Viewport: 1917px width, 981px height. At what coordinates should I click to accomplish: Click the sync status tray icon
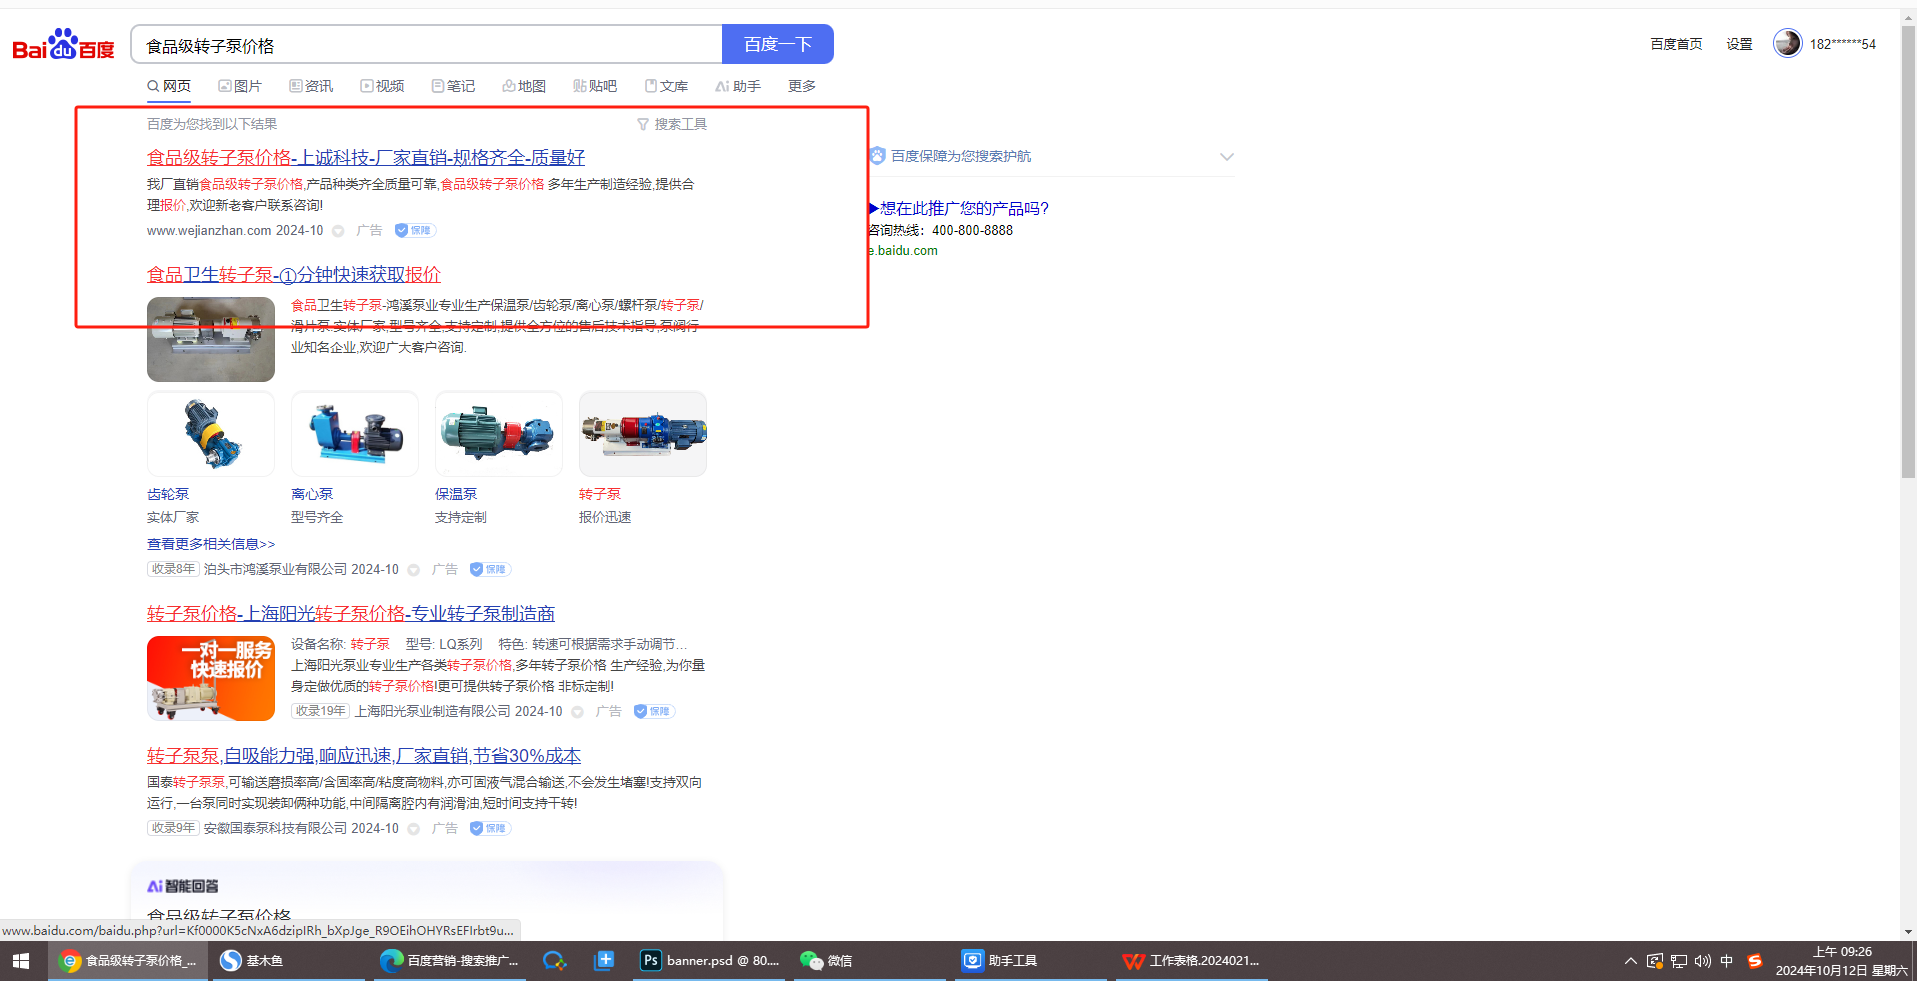1655,961
